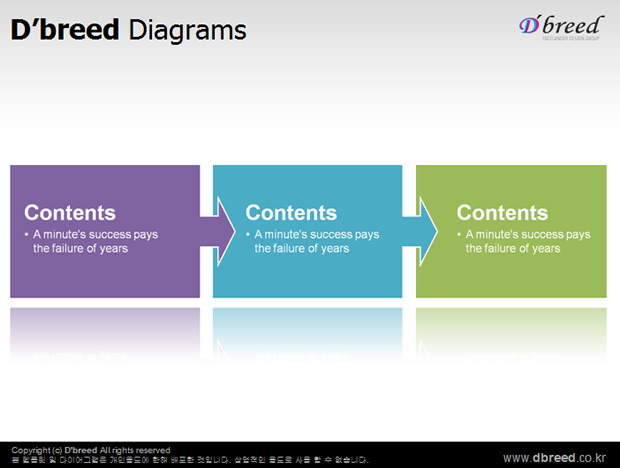
Task: Select the Contents heading in the purple box
Action: point(70,213)
